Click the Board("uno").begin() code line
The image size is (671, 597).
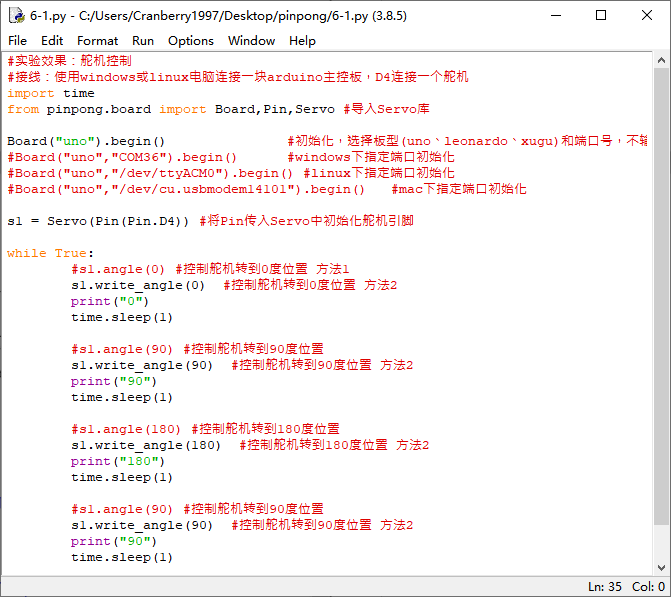86,141
